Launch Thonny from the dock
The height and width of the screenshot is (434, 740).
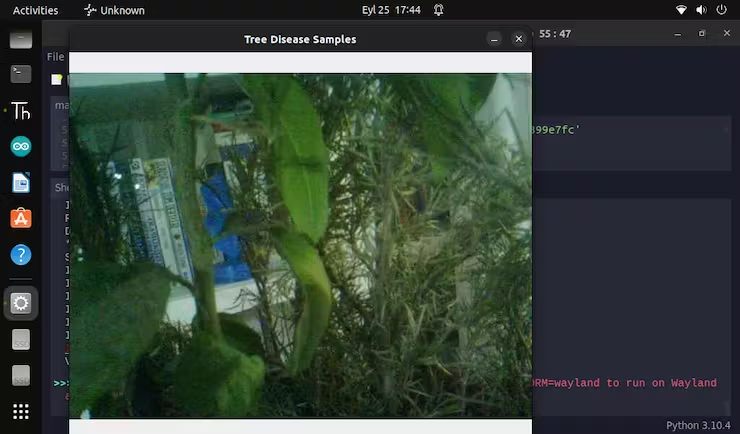[21, 110]
